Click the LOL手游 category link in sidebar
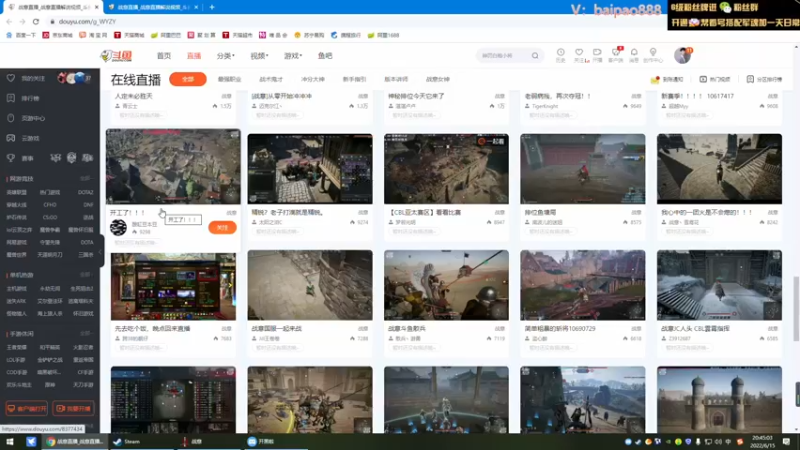800x450 pixels. [16, 360]
